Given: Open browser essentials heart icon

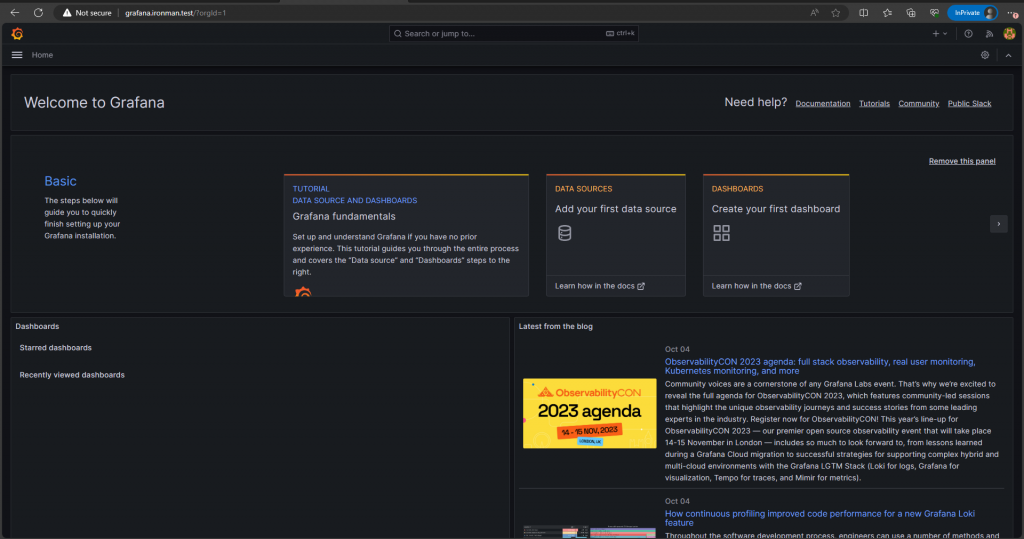Looking at the screenshot, I should click(935, 12).
